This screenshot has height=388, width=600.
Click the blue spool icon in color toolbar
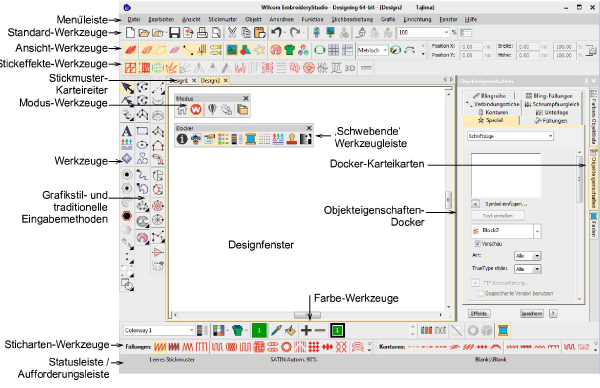point(503,330)
